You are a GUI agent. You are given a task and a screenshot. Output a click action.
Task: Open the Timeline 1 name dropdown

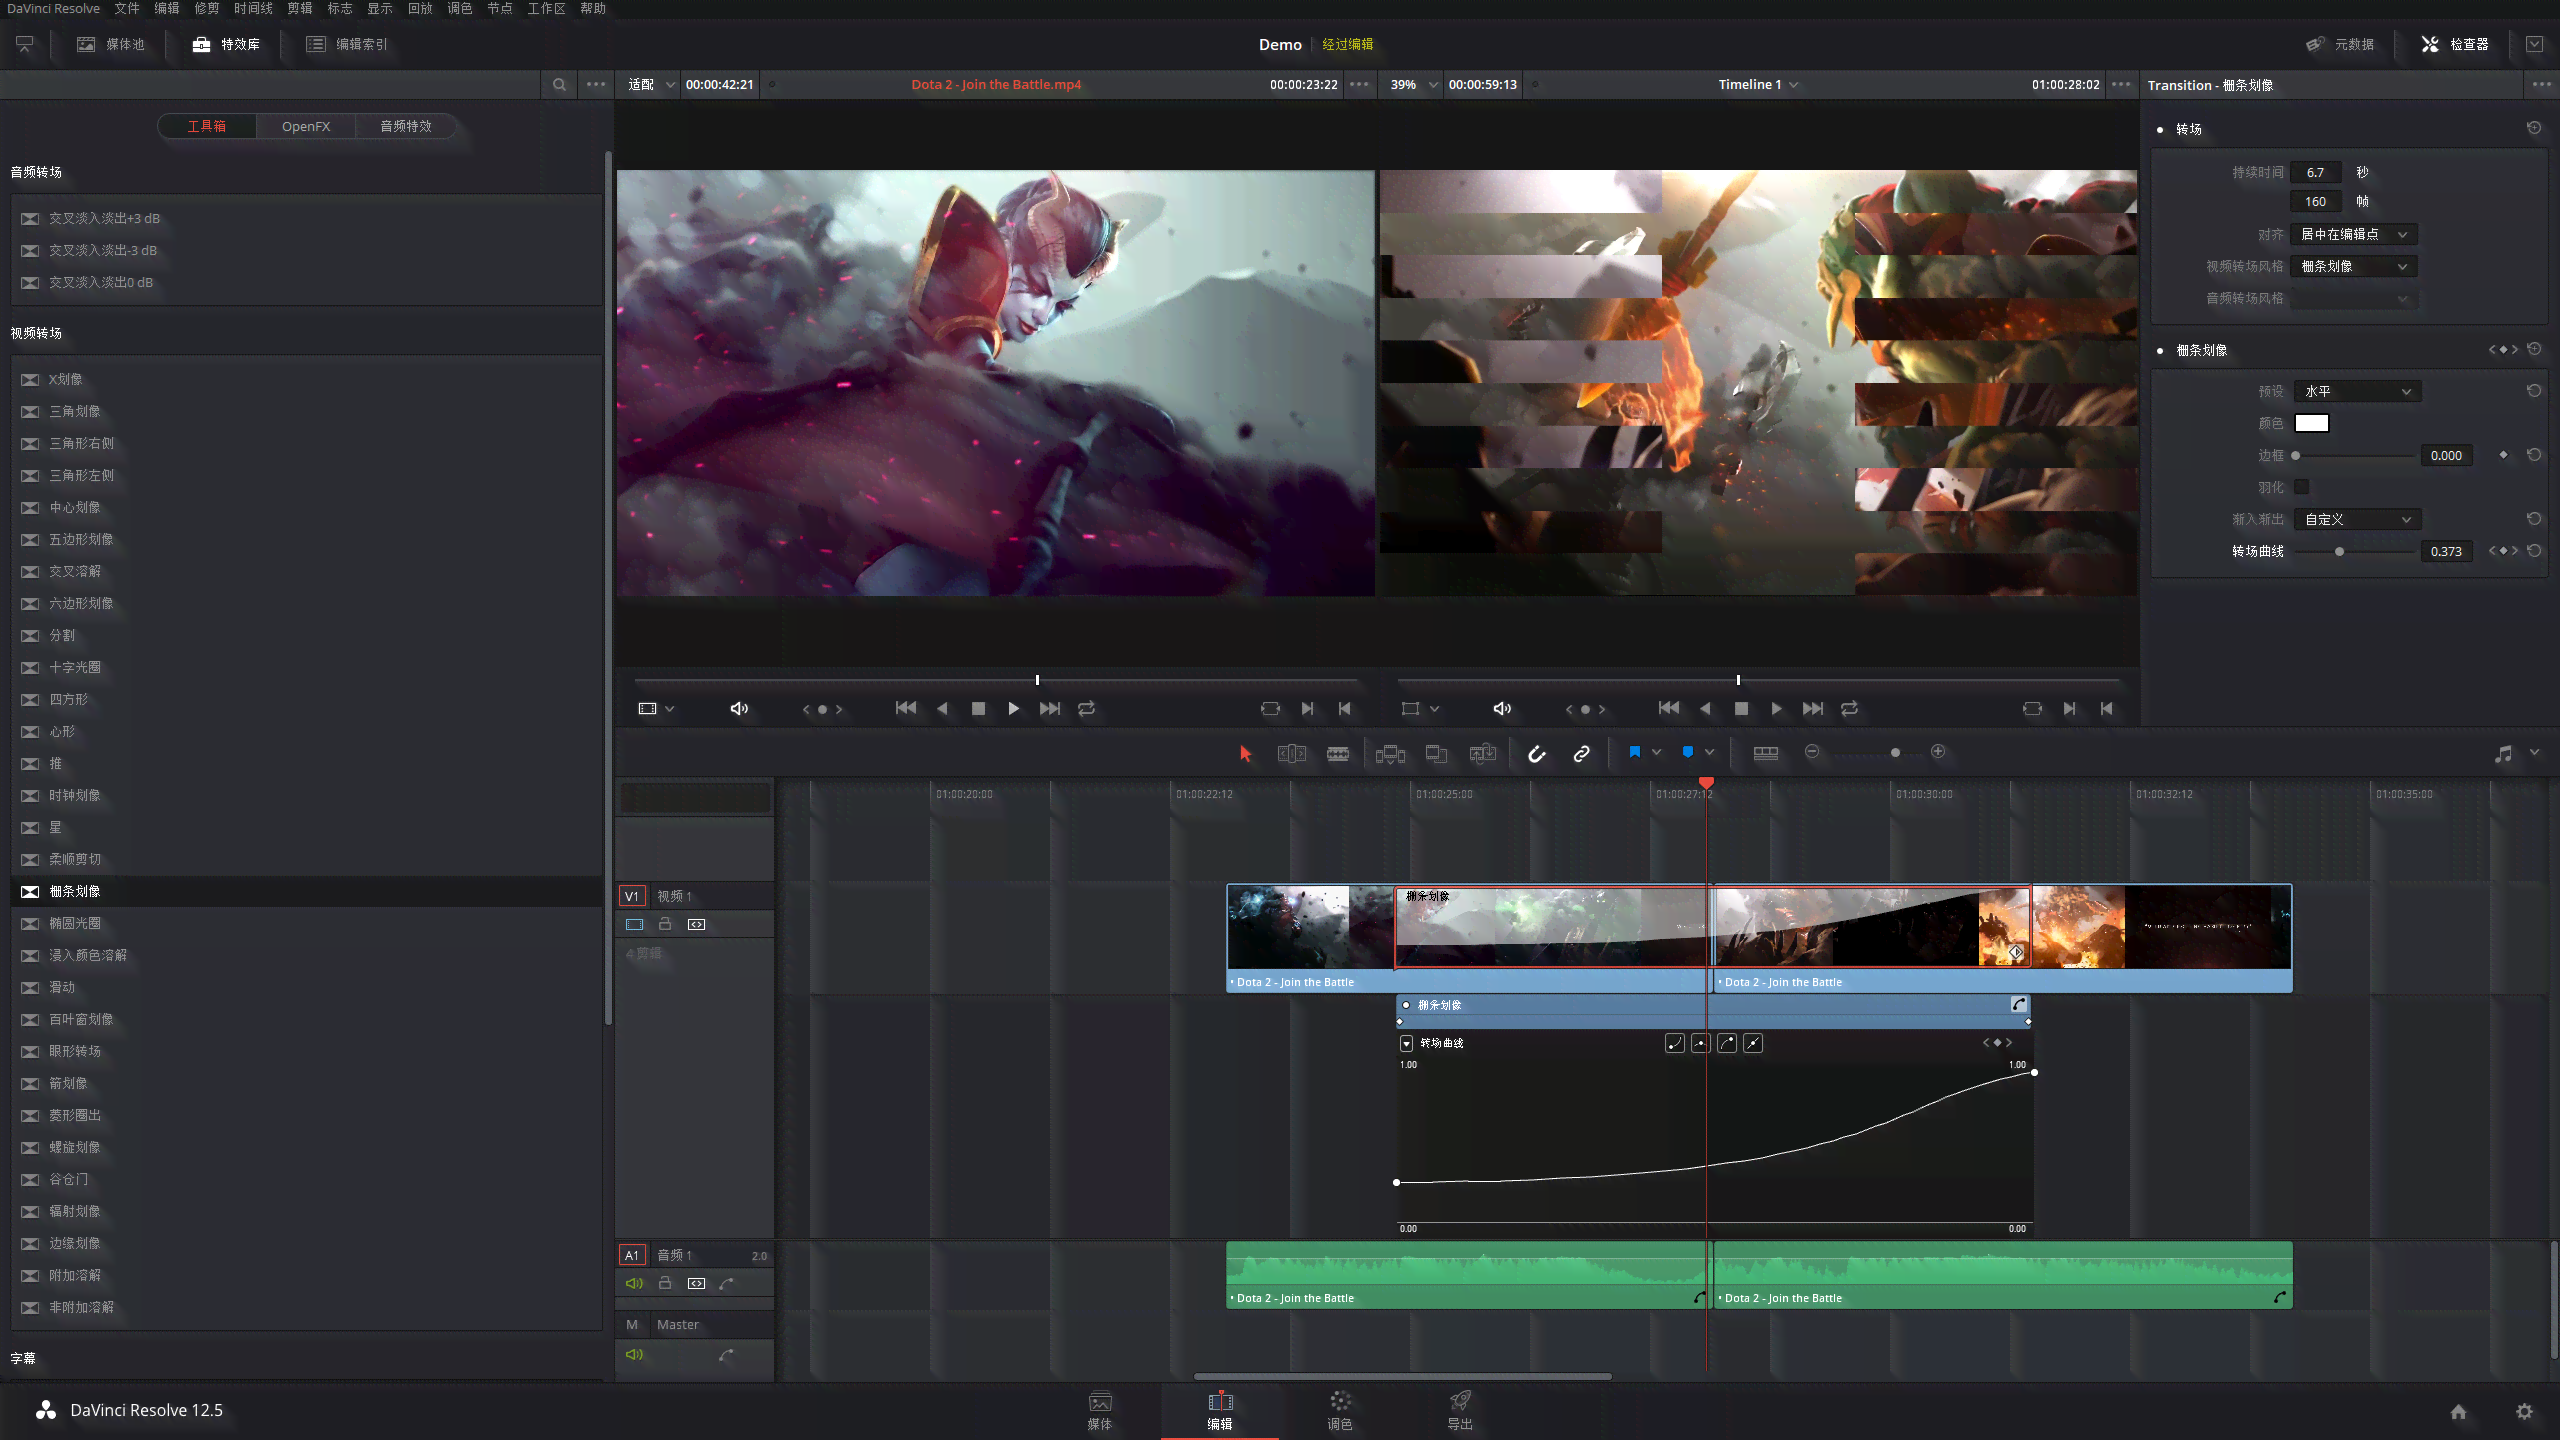click(x=1757, y=84)
